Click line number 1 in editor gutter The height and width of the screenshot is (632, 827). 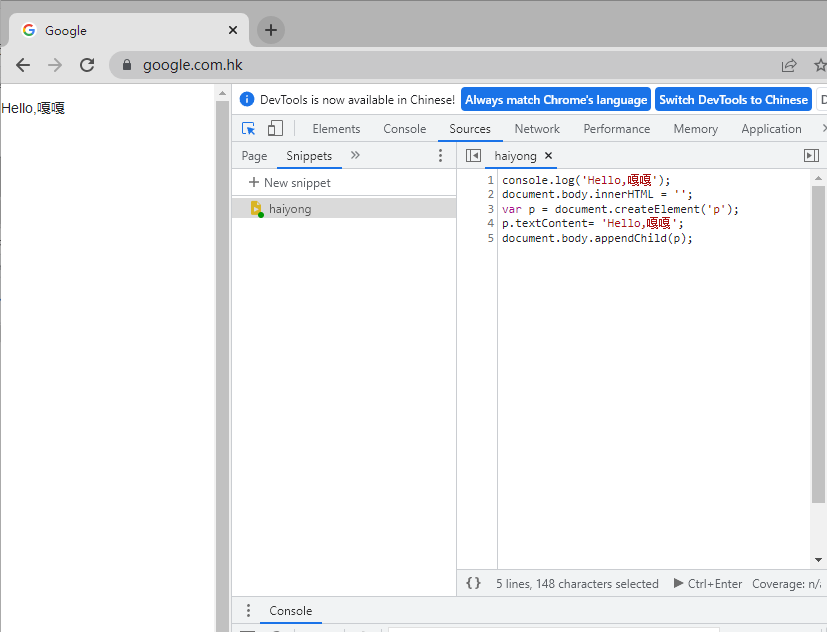click(491, 180)
